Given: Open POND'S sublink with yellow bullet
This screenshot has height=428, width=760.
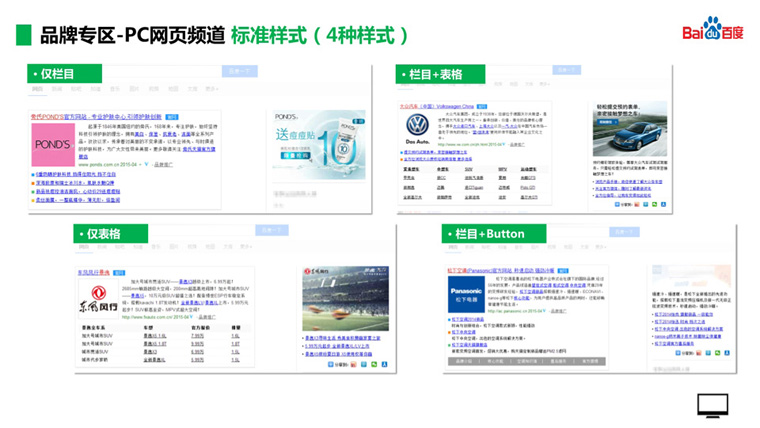Looking at the screenshot, I should point(78,200).
